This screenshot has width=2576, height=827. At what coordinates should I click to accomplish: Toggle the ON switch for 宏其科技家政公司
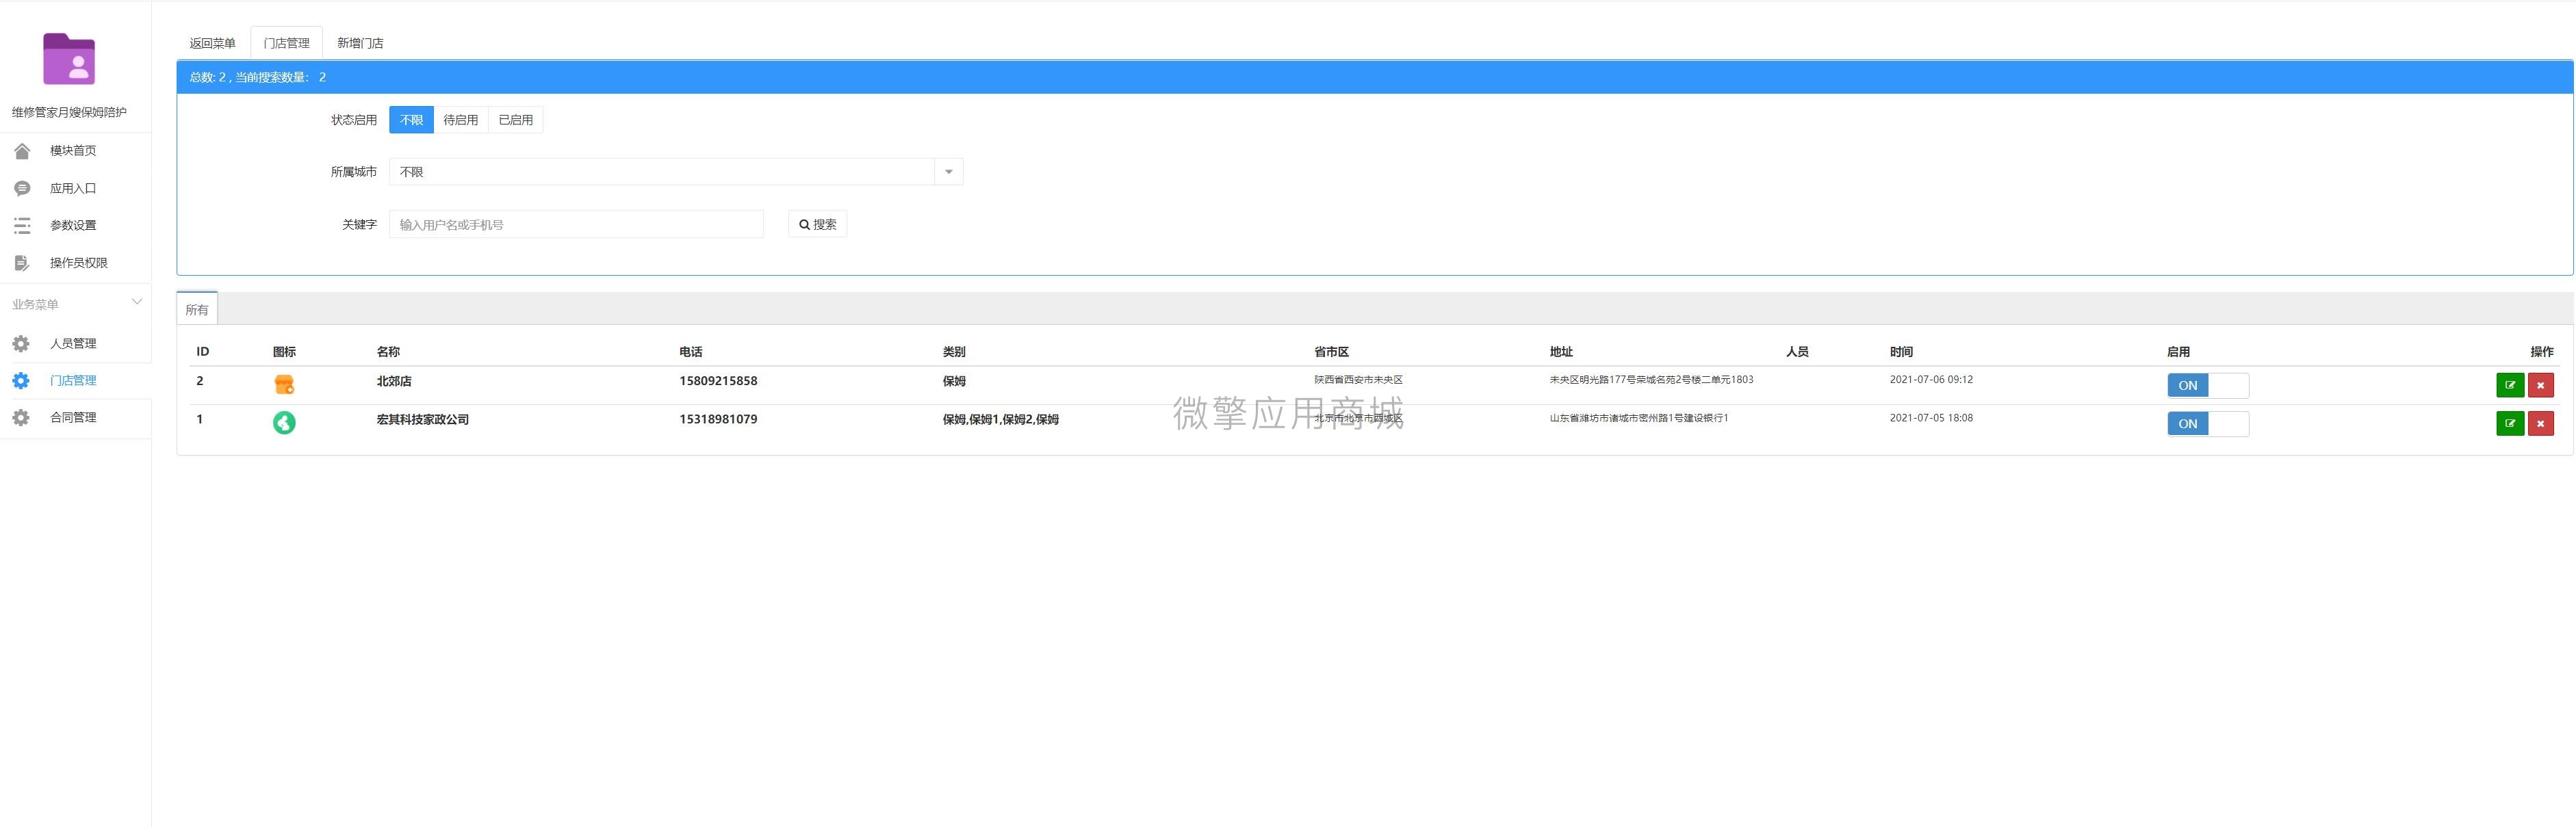(2208, 423)
